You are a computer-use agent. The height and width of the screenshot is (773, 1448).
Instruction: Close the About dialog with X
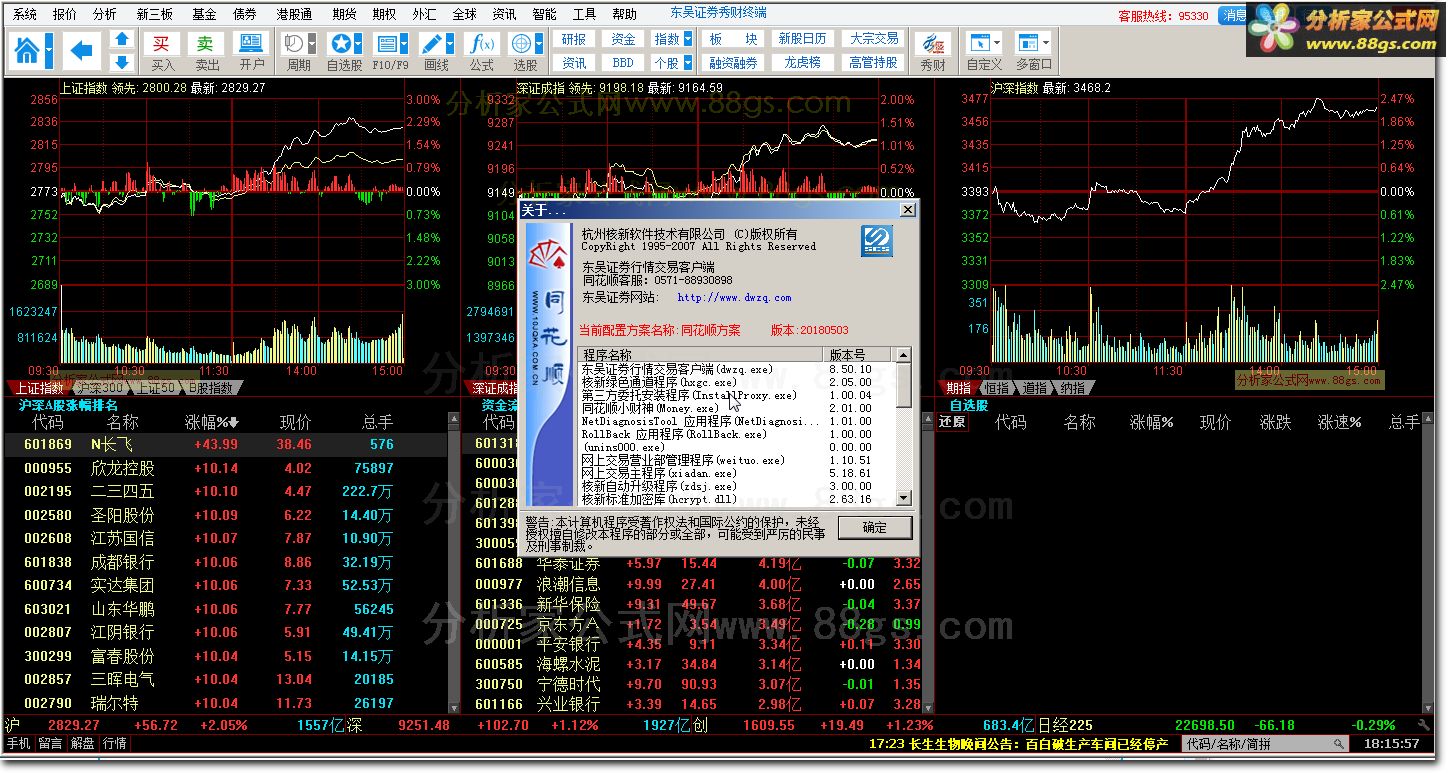(907, 210)
